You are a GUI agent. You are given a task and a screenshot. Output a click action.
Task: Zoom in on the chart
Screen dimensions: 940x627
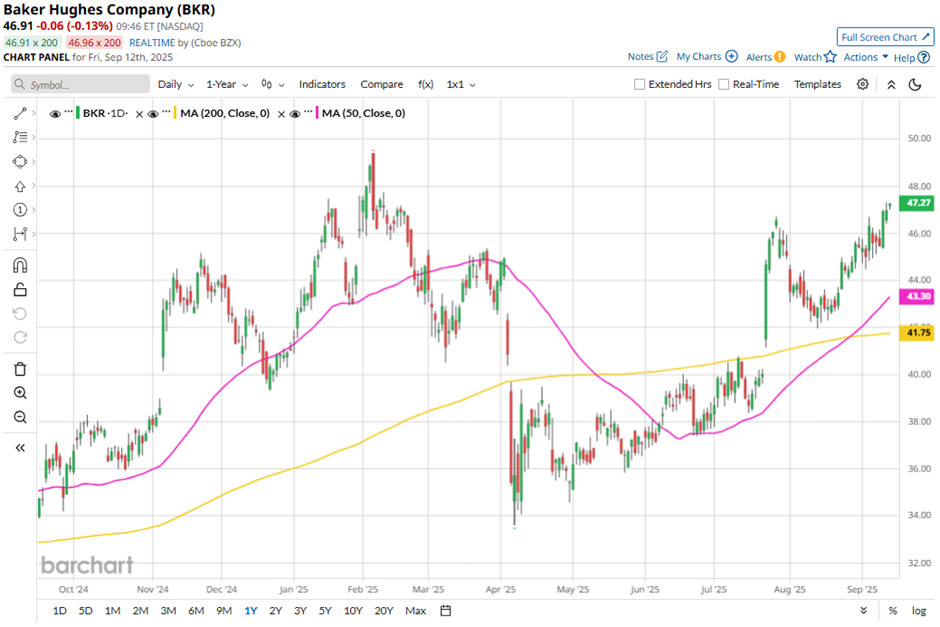click(20, 393)
